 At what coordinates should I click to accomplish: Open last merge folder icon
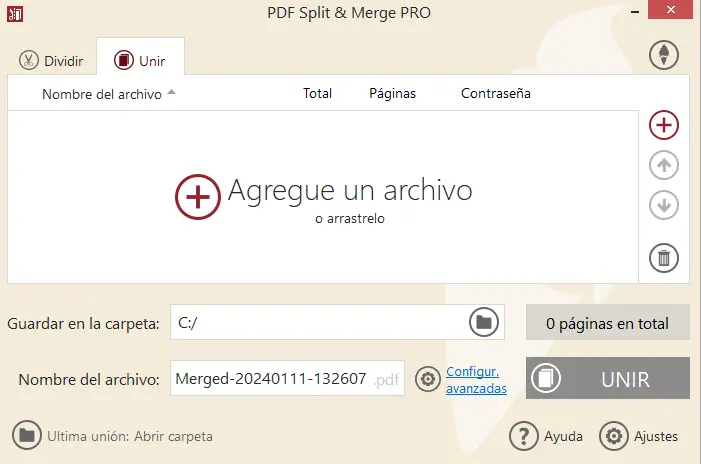27,435
